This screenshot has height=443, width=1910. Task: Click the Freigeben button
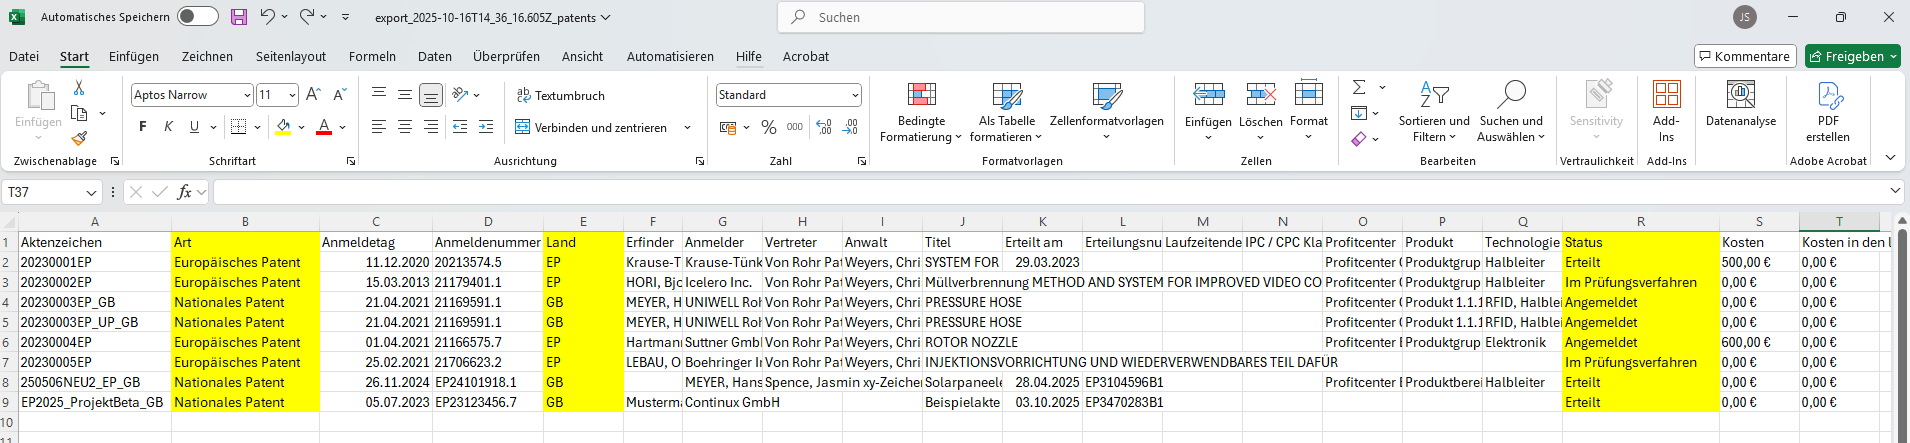[x=1853, y=56]
